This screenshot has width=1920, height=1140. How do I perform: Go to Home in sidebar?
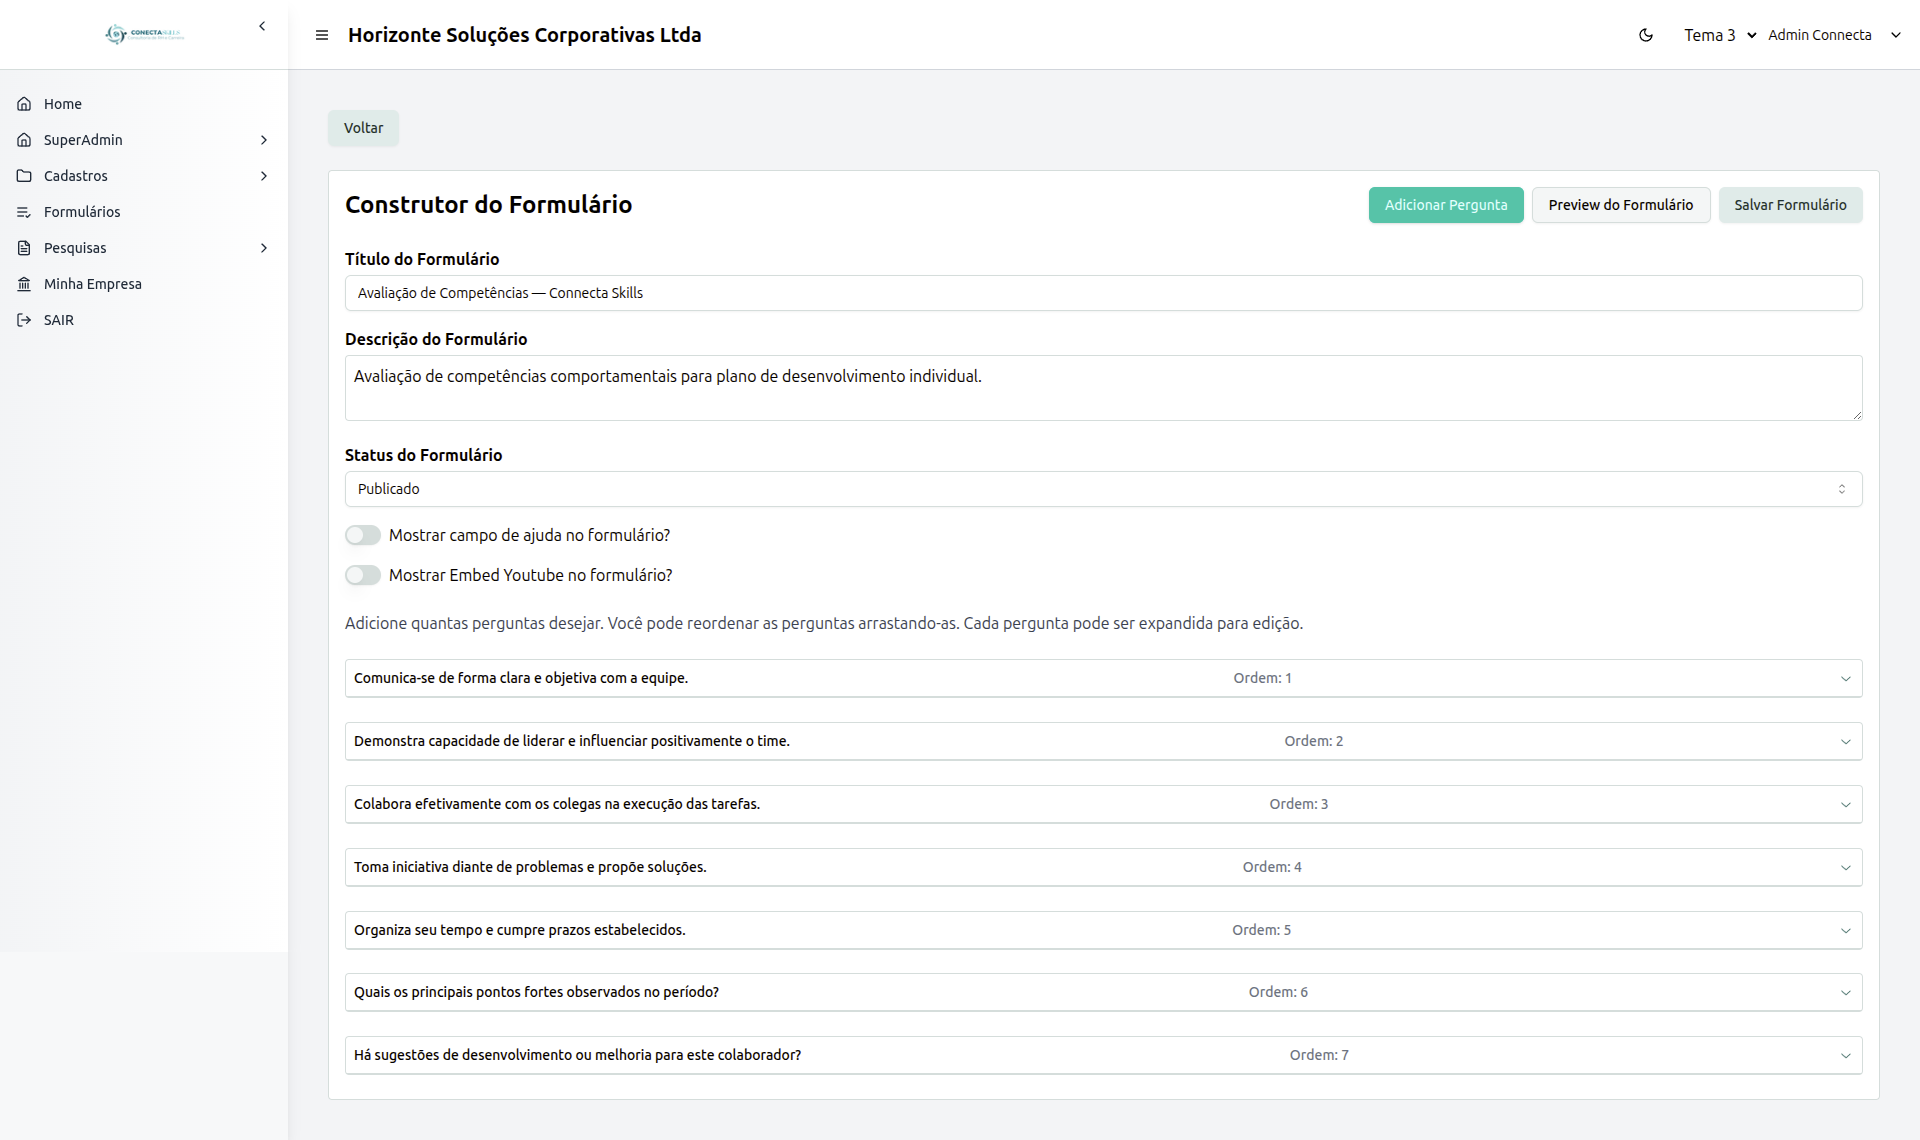tap(144, 104)
